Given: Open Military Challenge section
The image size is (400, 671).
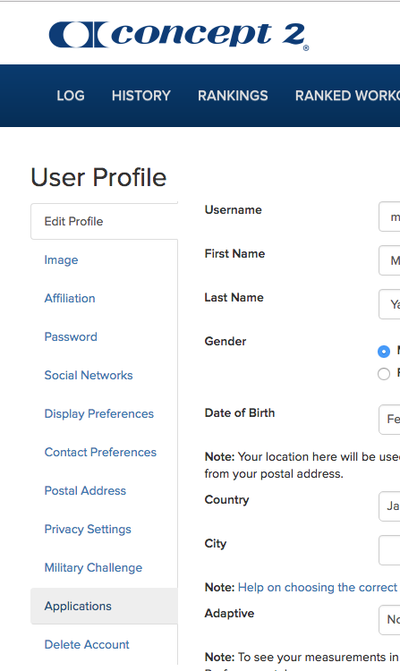Looking at the screenshot, I should 93,568.
